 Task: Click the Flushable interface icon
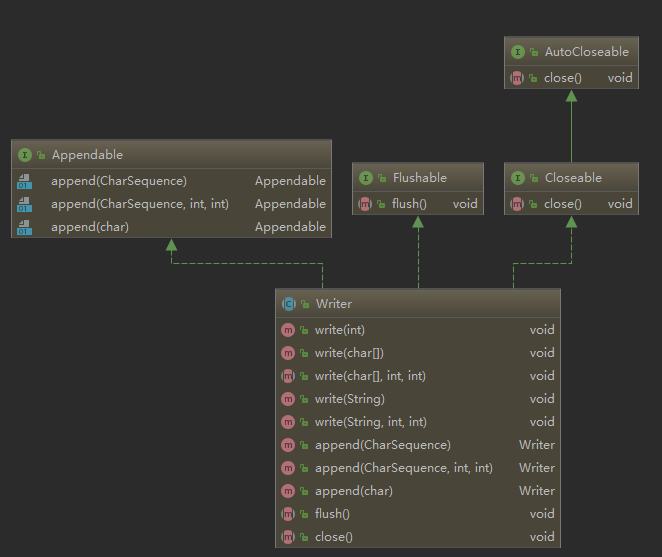click(366, 178)
